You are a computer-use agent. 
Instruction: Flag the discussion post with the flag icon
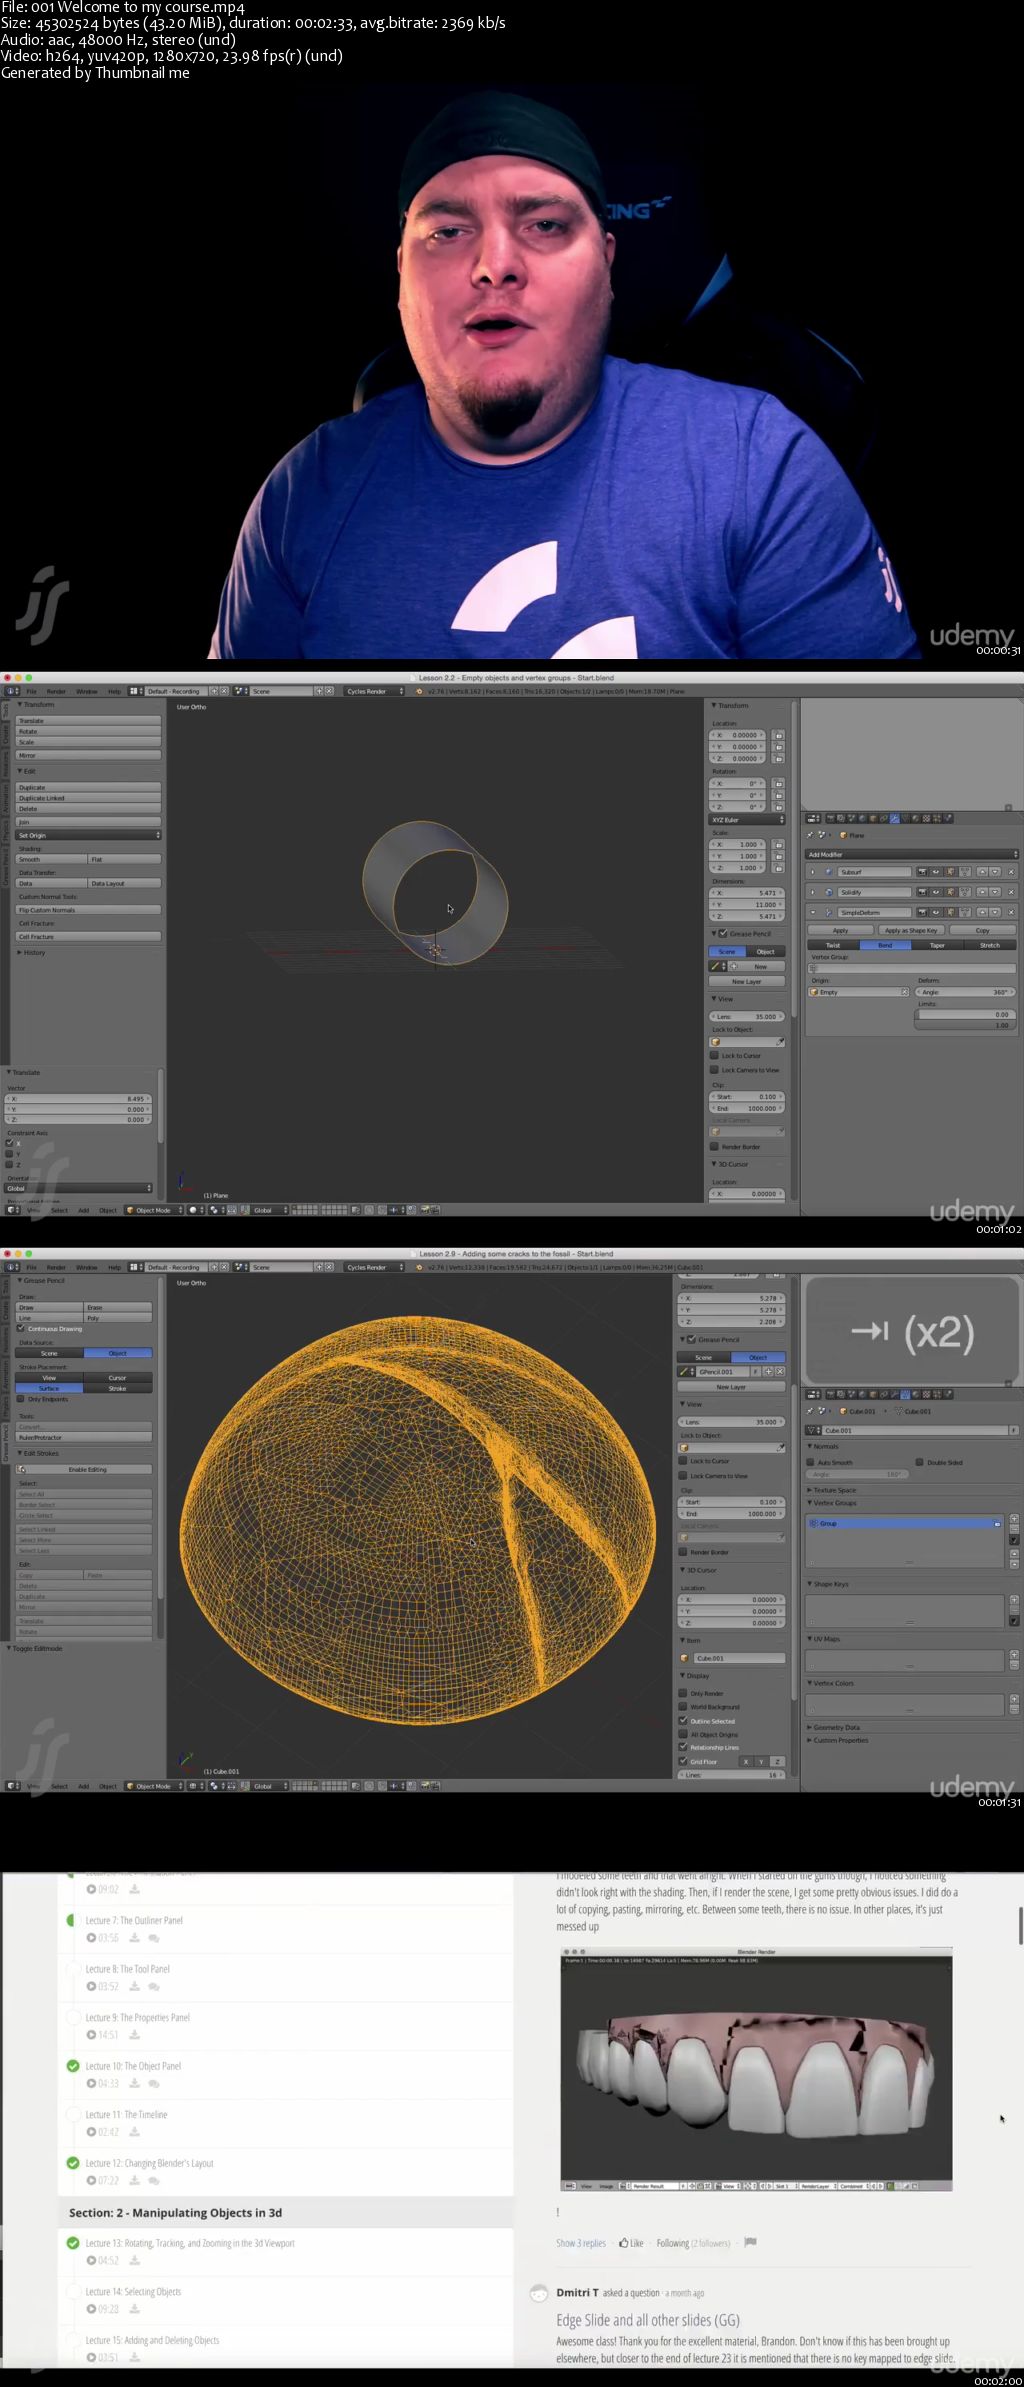(x=750, y=2242)
